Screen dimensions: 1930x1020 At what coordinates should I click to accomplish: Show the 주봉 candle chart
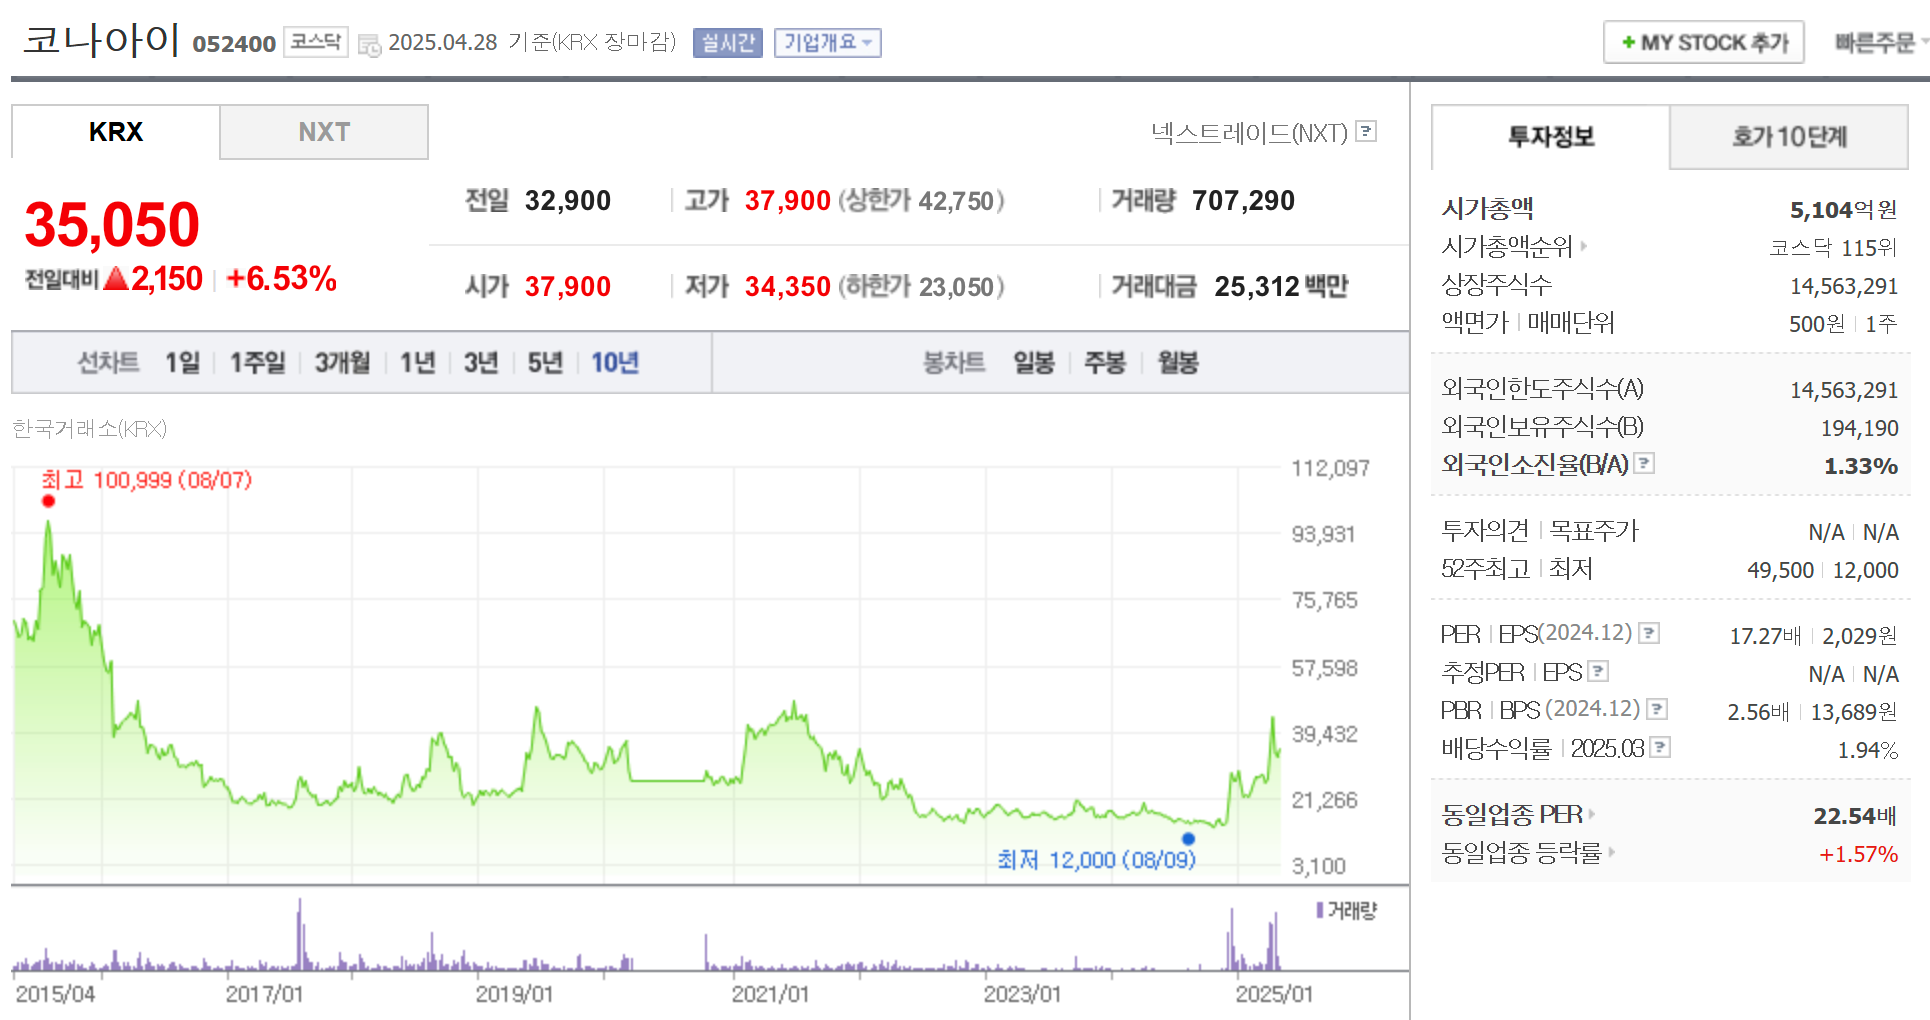[1105, 362]
